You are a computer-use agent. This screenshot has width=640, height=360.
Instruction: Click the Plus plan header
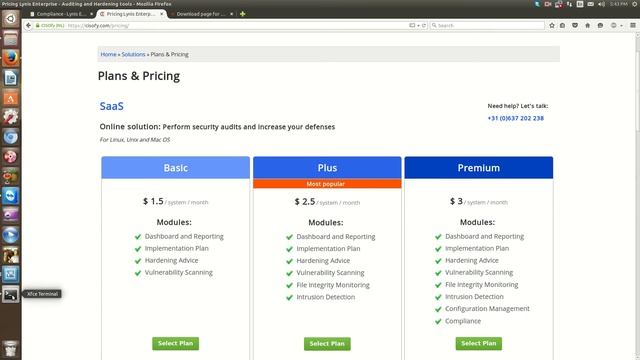[327, 168]
